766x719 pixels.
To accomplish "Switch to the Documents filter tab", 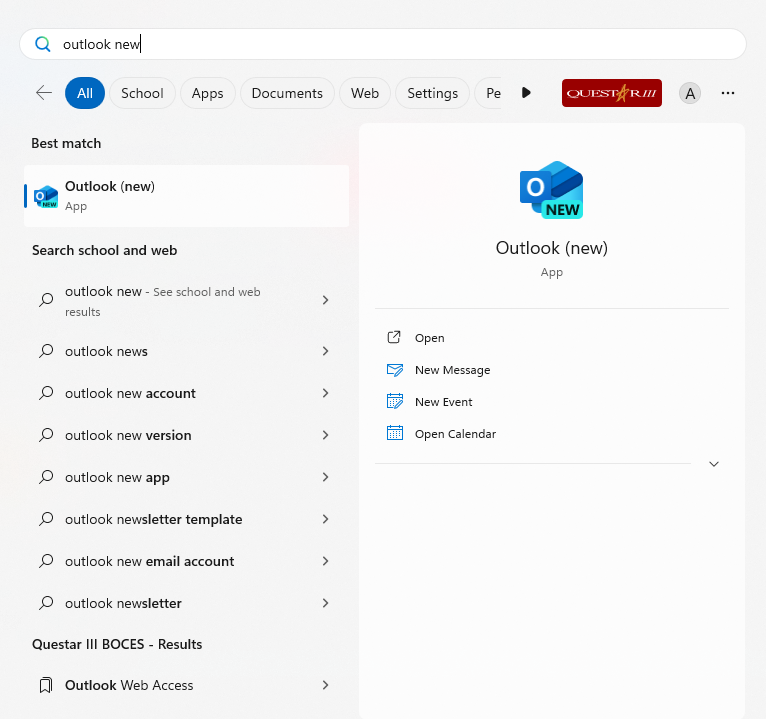I will [287, 93].
